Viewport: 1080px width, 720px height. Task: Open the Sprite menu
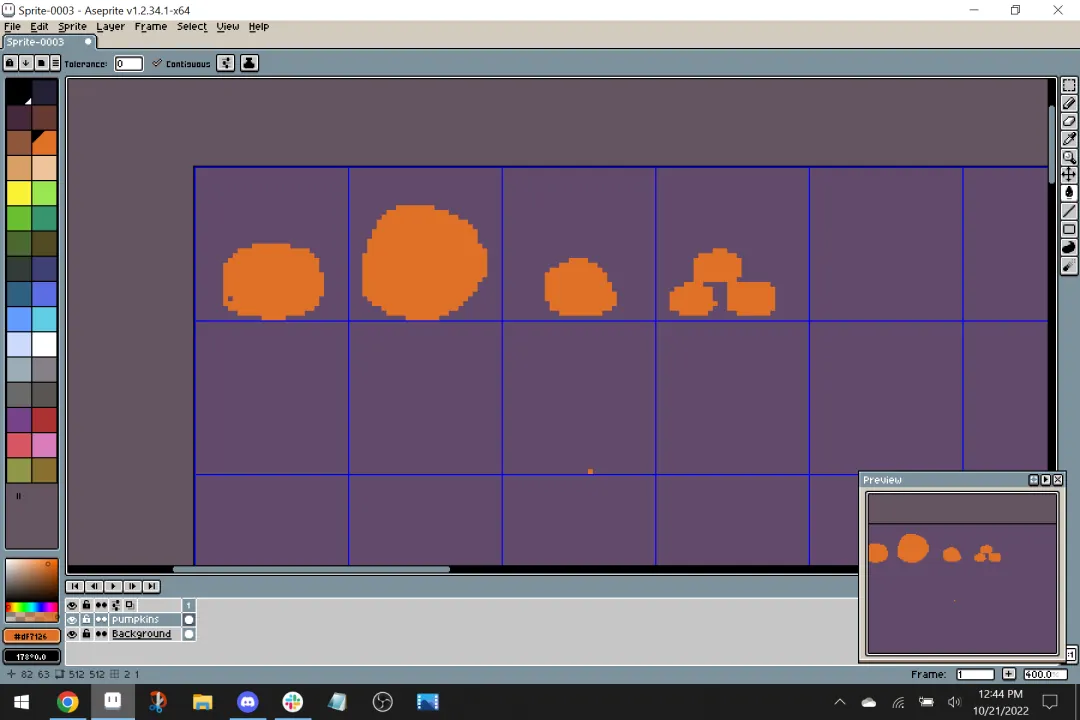click(x=72, y=26)
